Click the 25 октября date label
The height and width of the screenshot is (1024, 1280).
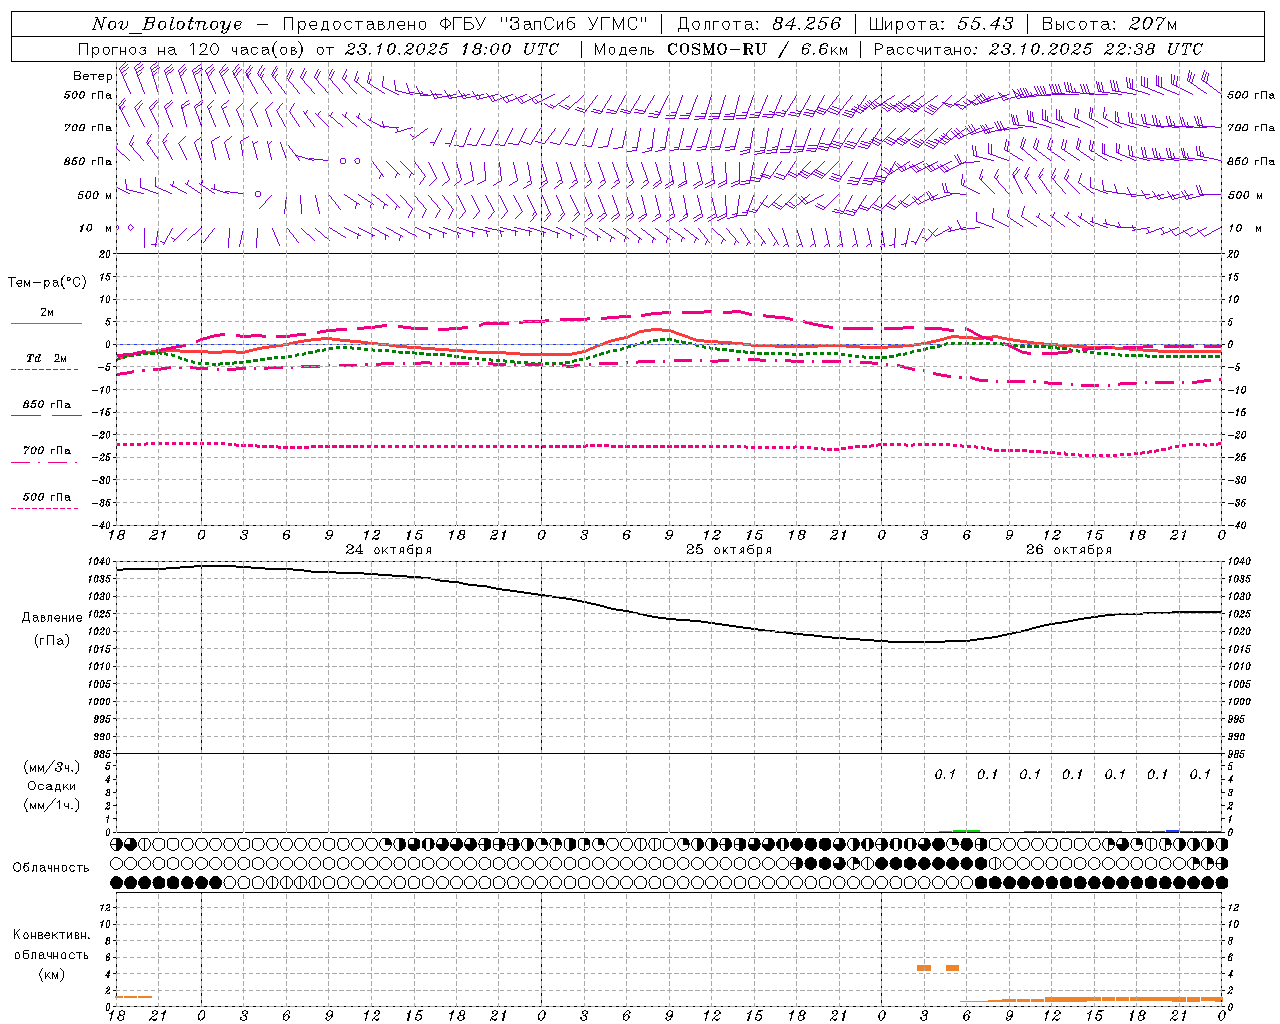point(729,550)
